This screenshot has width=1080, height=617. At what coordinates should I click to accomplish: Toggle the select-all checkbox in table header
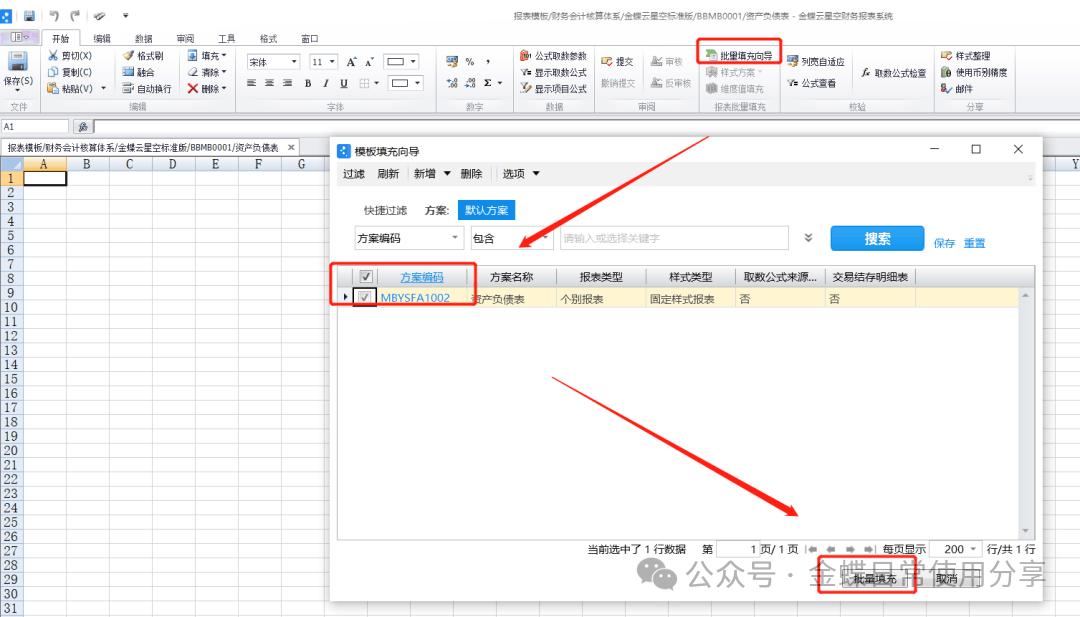366,277
